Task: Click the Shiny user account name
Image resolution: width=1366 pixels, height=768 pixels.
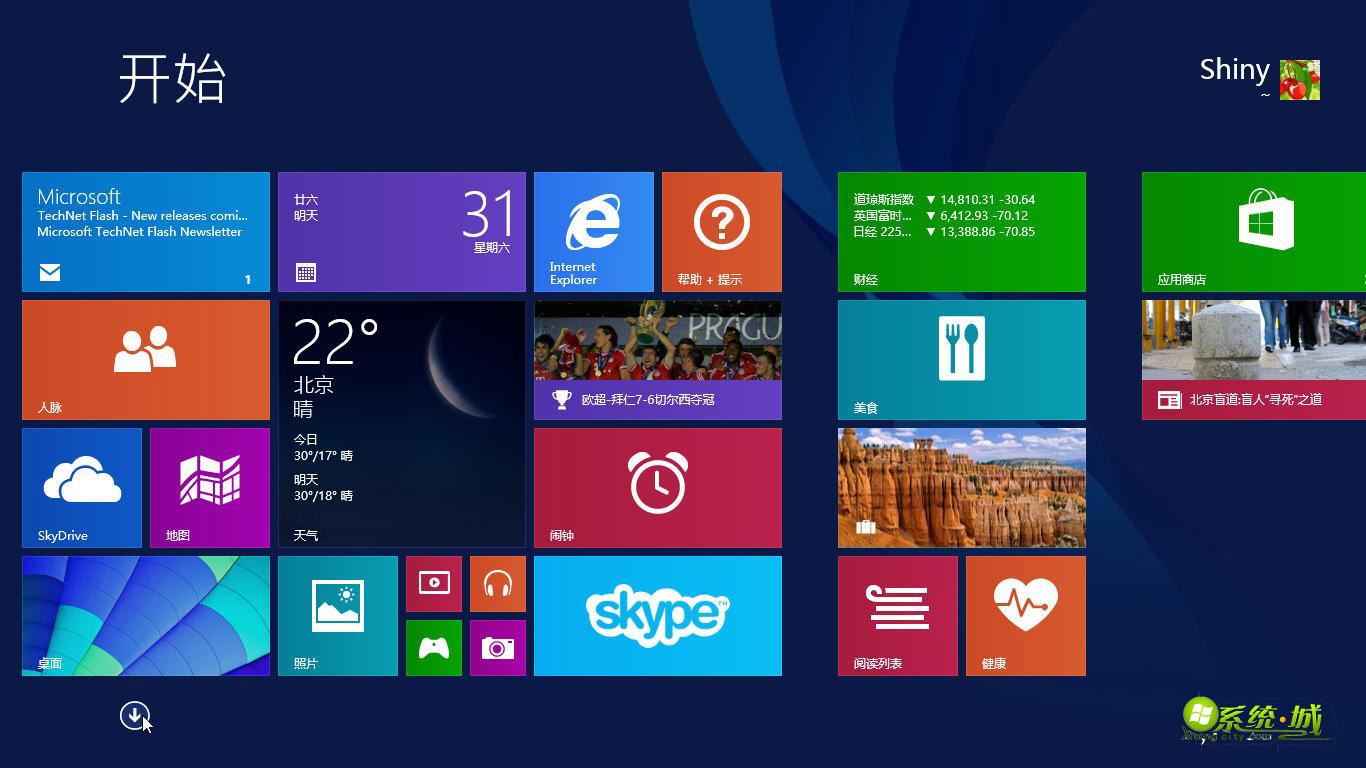Action: (1233, 70)
